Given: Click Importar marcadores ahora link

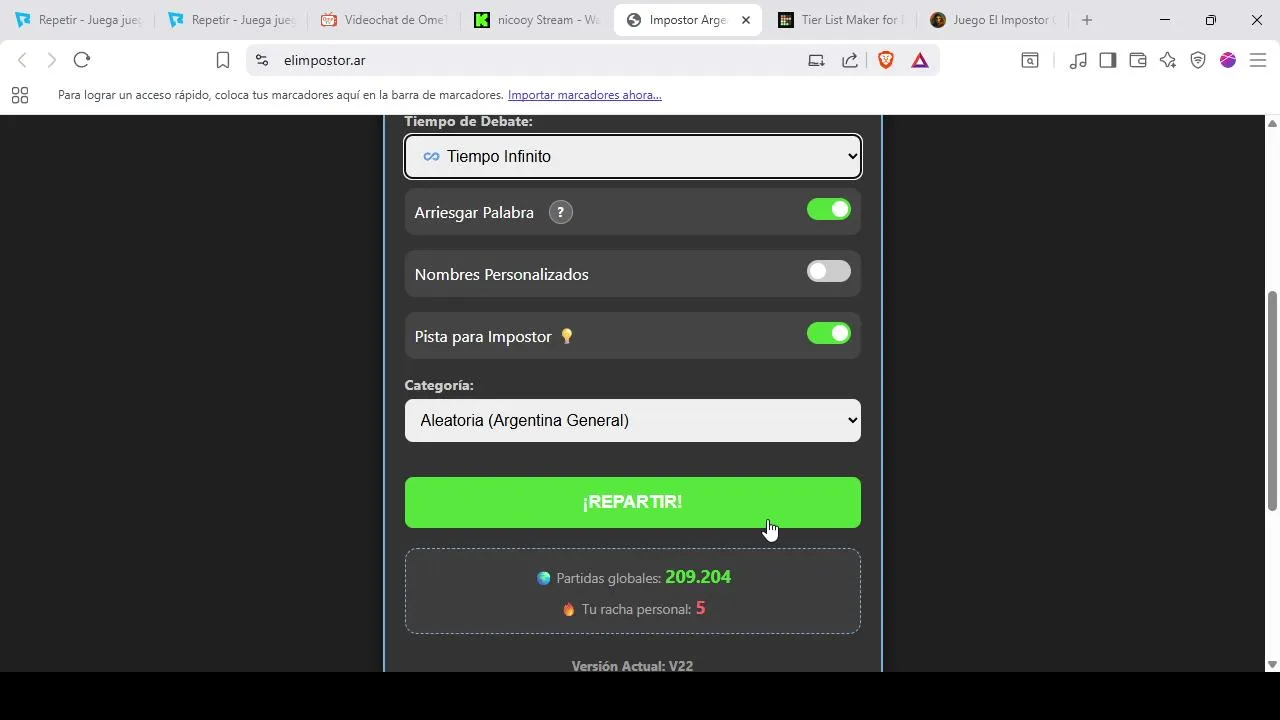Looking at the screenshot, I should 585,95.
